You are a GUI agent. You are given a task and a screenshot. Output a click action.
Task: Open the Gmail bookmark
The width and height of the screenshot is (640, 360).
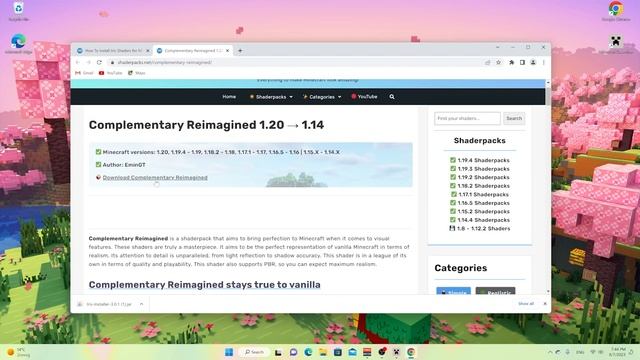coord(84,73)
